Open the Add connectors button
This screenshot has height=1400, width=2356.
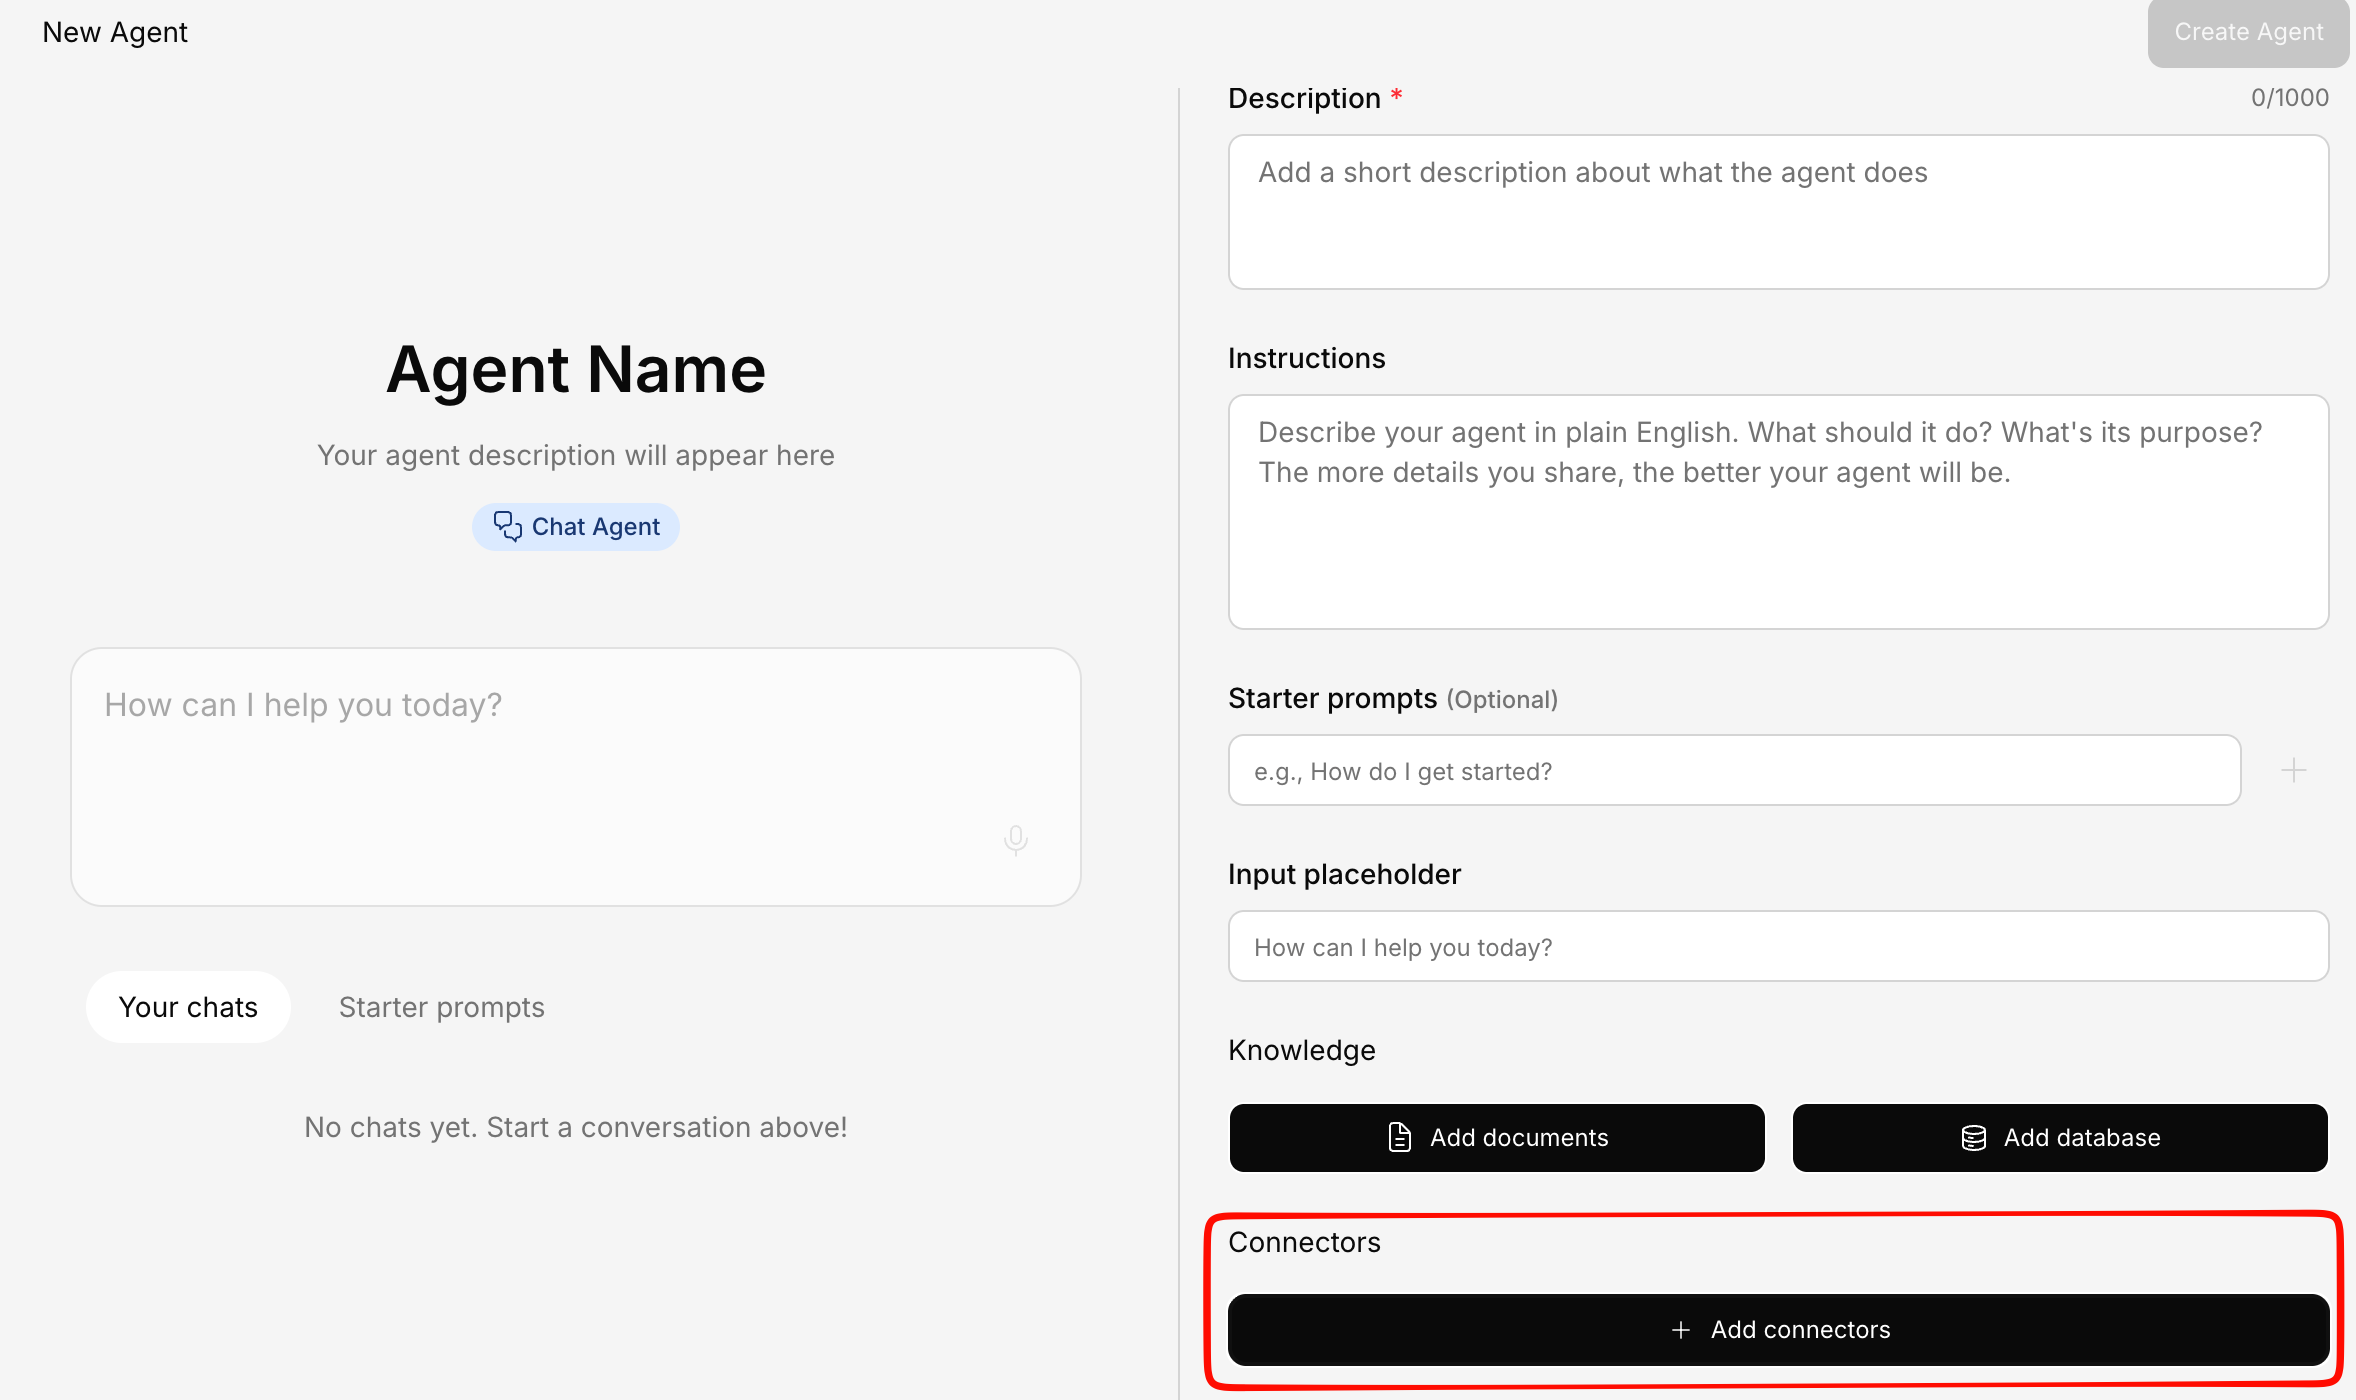[1778, 1329]
